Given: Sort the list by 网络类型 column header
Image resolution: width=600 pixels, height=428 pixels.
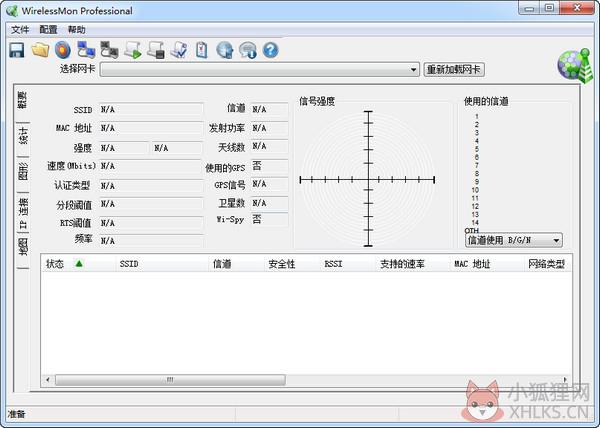Looking at the screenshot, I should click(x=548, y=264).
